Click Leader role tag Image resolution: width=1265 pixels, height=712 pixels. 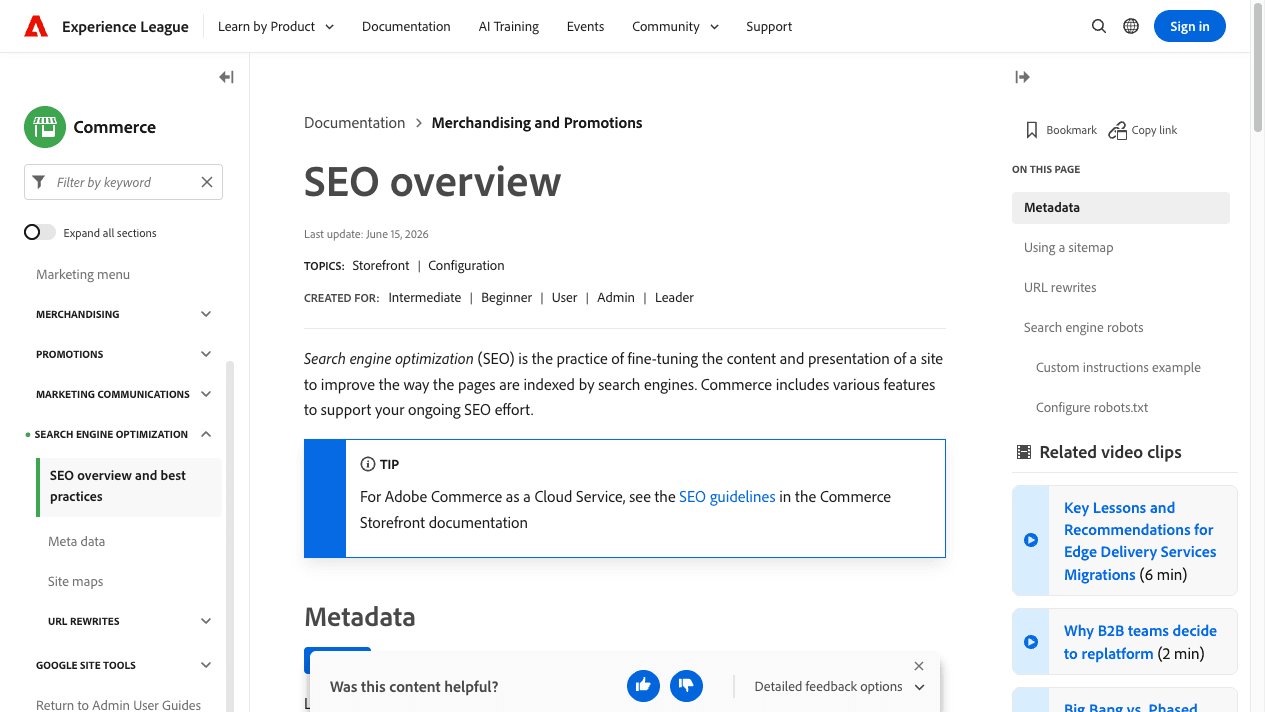tap(674, 297)
